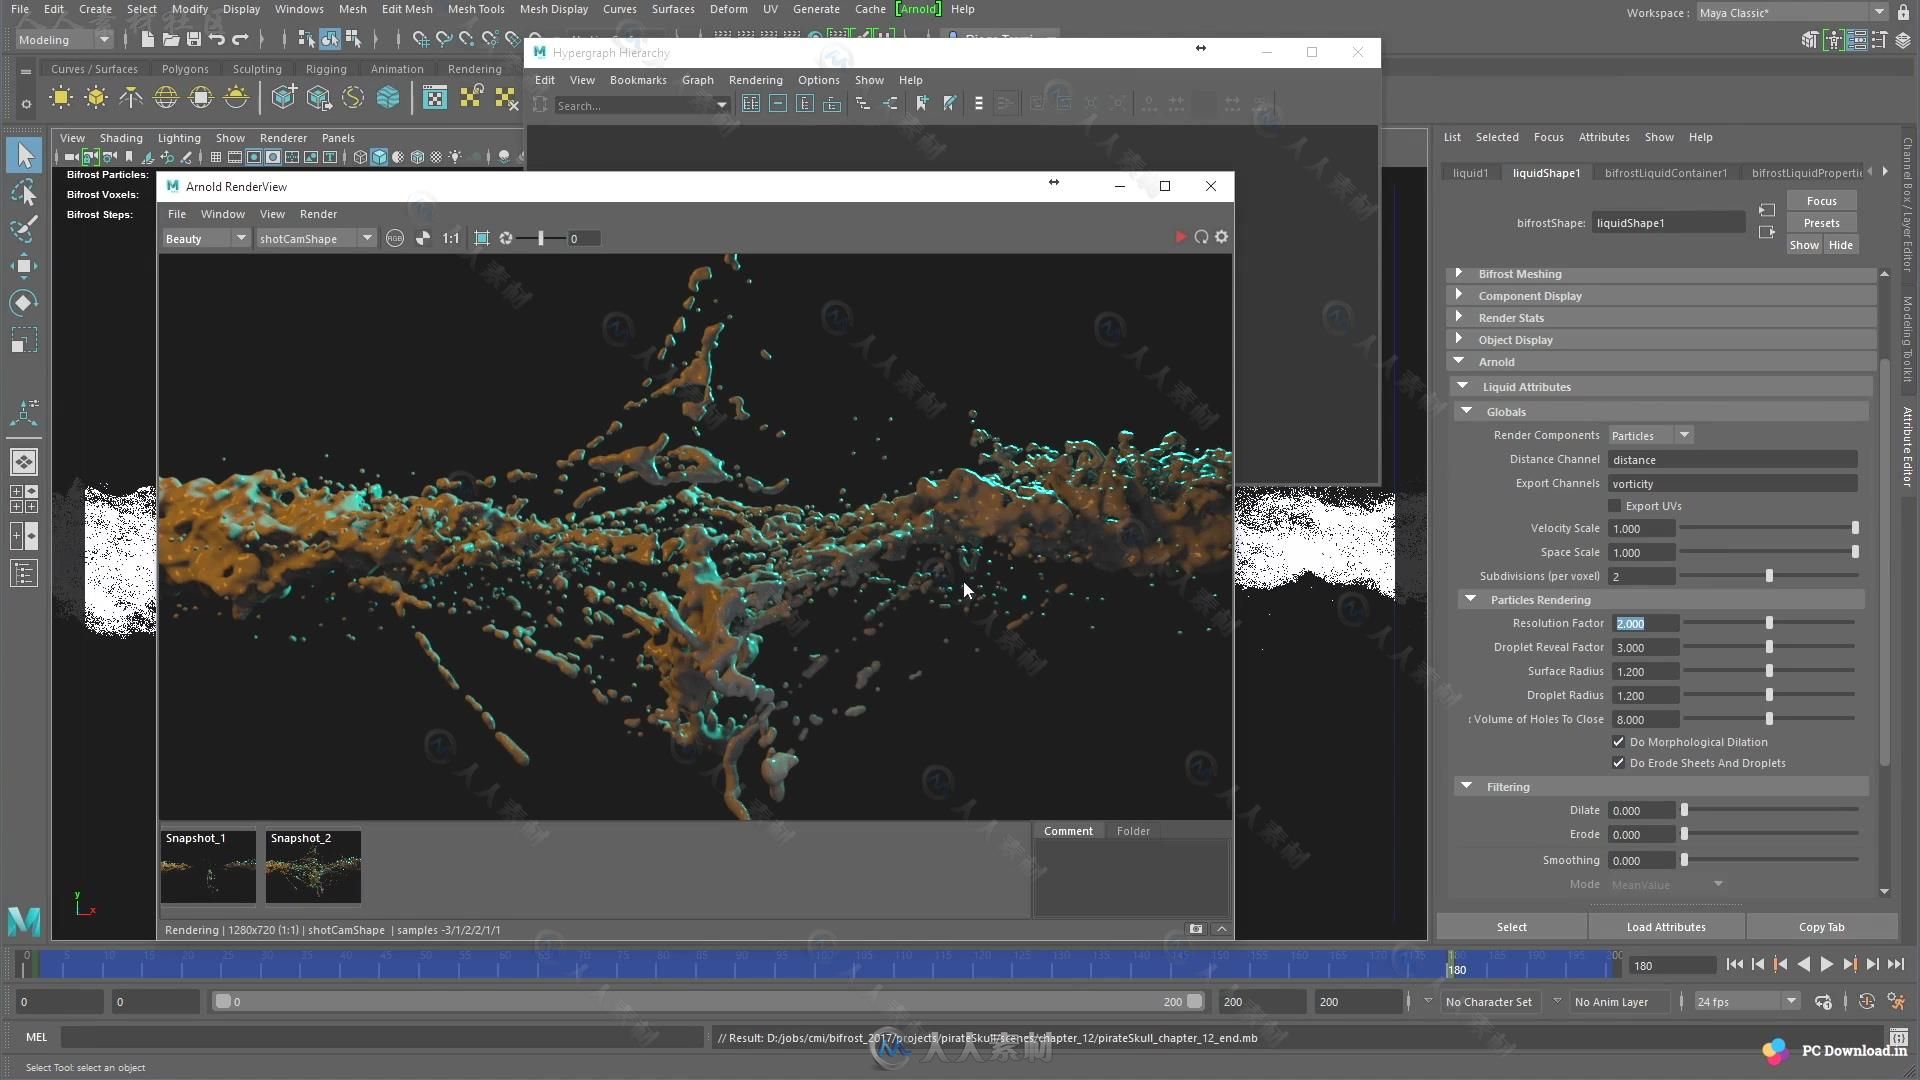Click the Focus button beside bifrostShape field
This screenshot has width=1920, height=1080.
[x=1821, y=201]
